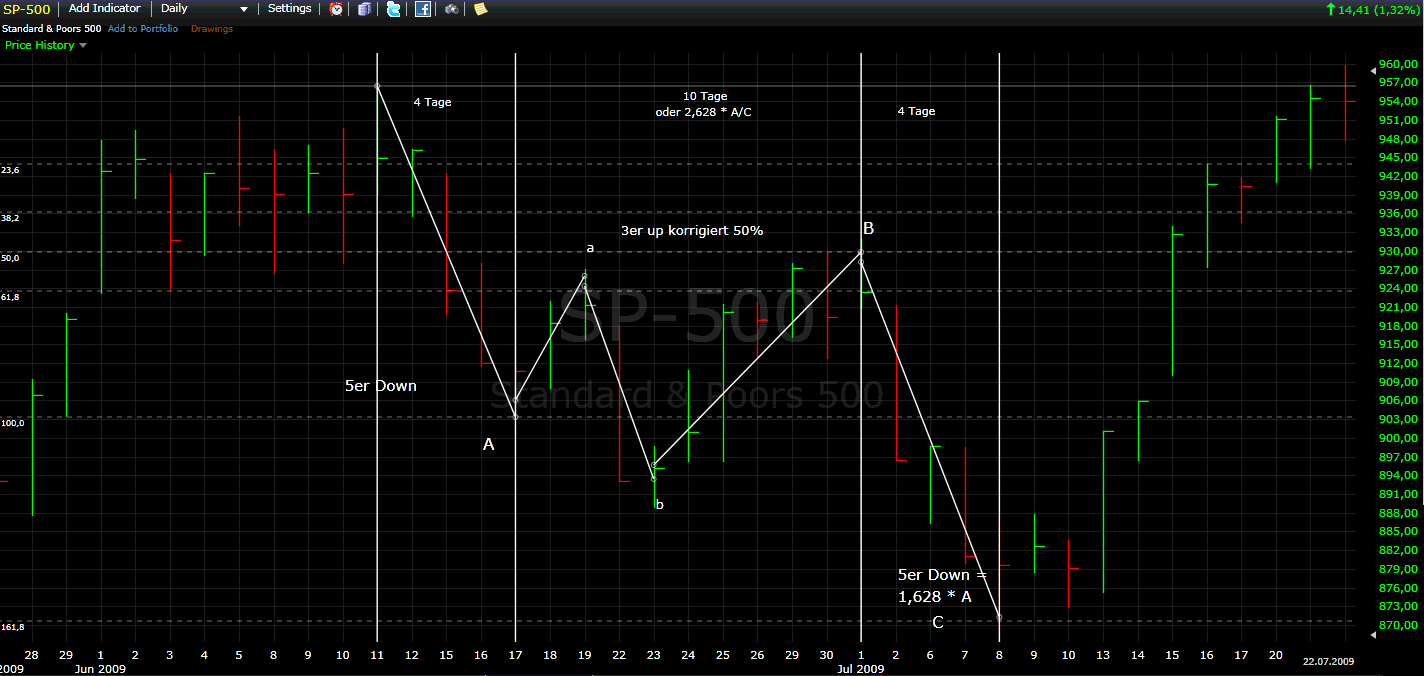This screenshot has height=676, width=1424.
Task: Click the alarm clock alert icon
Action: pyautogui.click(x=336, y=9)
